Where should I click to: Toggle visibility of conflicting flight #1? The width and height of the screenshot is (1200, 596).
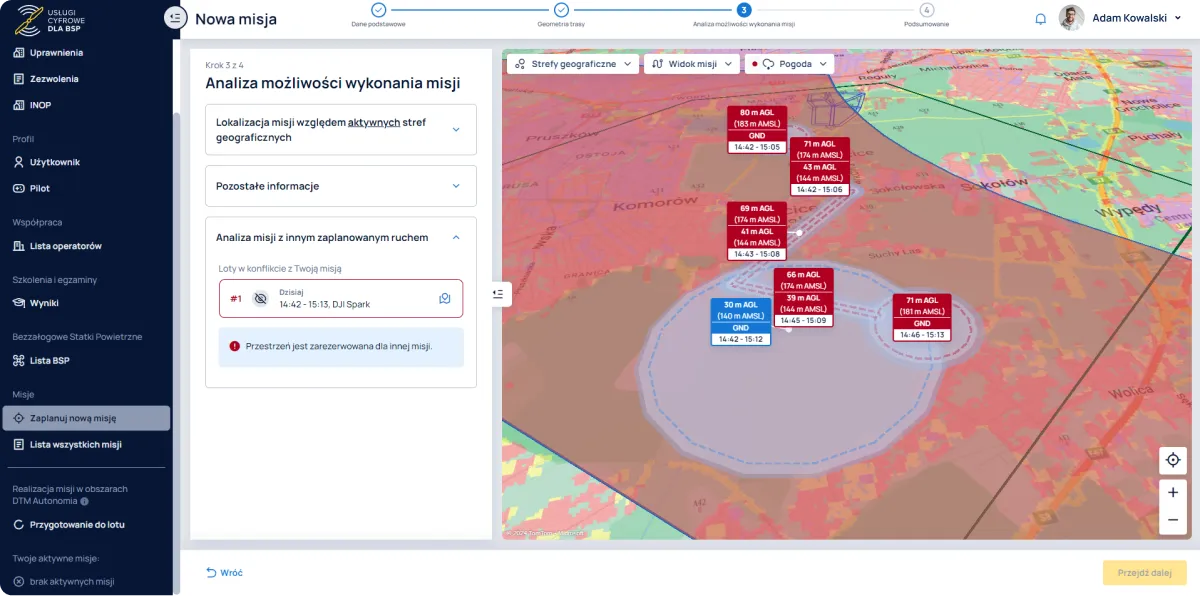tap(260, 298)
